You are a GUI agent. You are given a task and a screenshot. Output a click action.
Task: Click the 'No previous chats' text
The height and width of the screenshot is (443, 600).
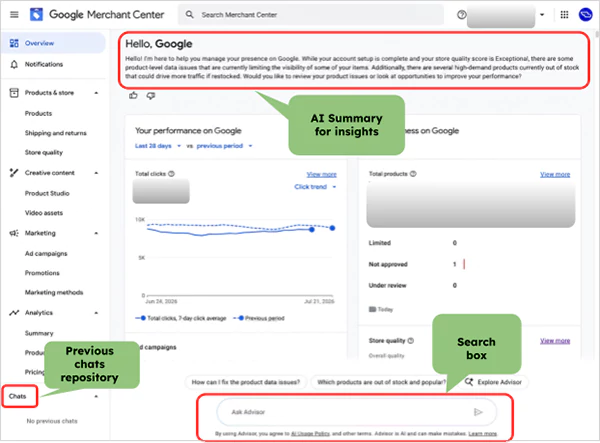(x=52, y=421)
